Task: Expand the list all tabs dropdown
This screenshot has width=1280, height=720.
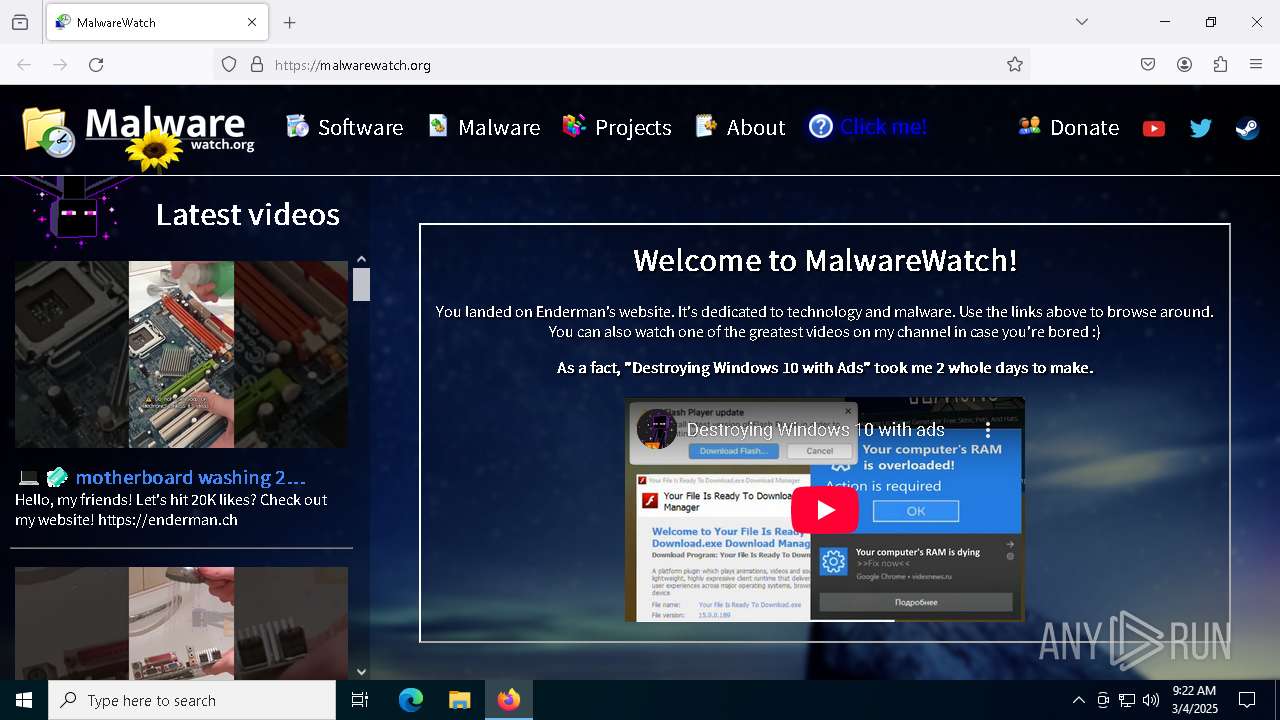Action: pos(1082,22)
